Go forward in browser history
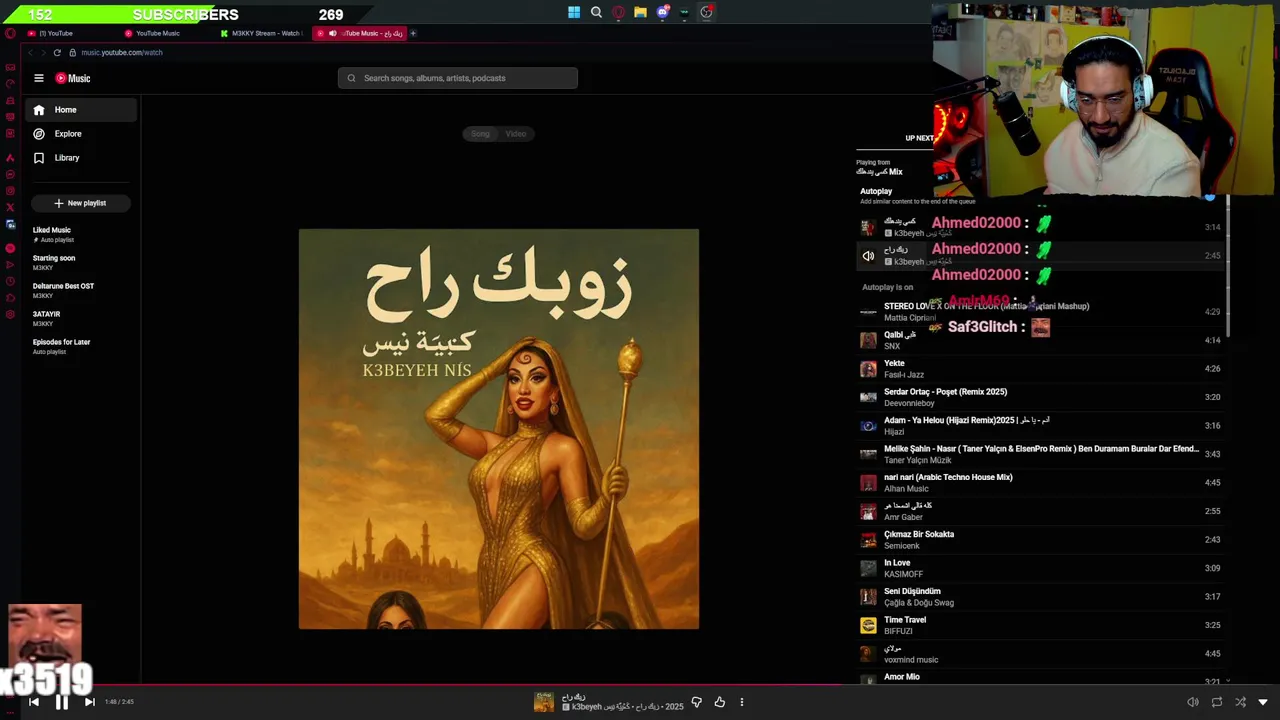This screenshot has height=720, width=1280. [44, 52]
